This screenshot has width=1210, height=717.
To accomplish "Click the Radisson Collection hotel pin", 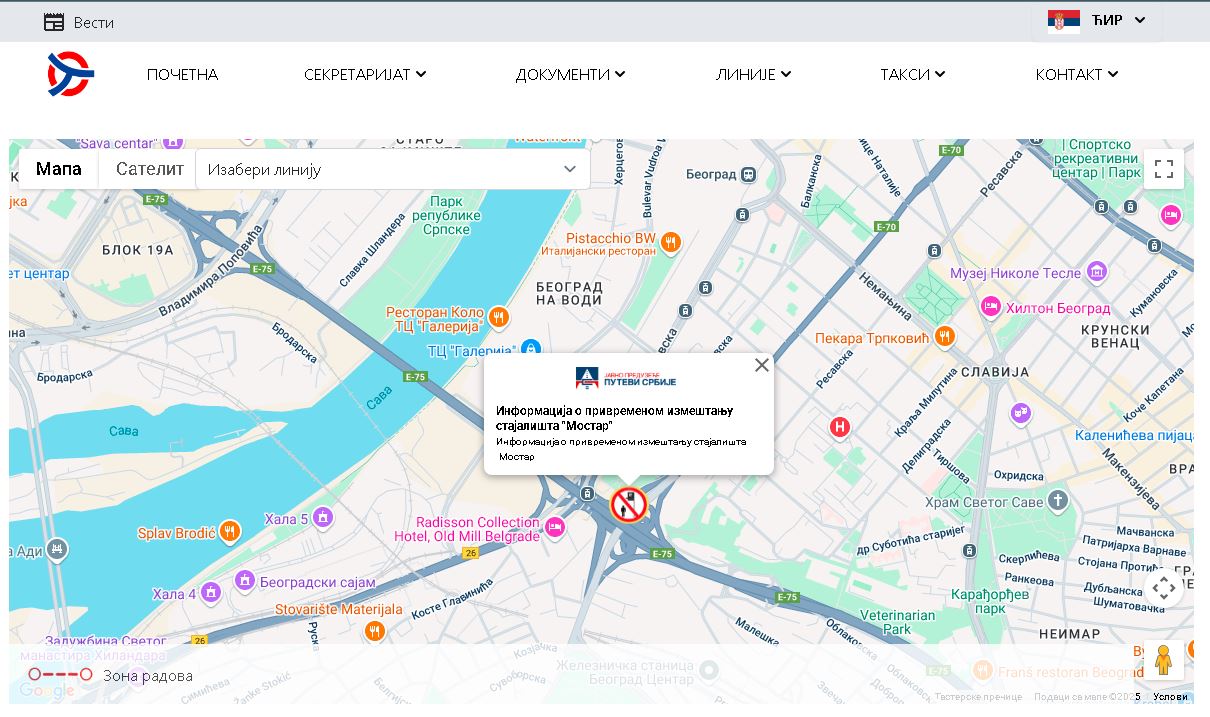I will tap(555, 527).
